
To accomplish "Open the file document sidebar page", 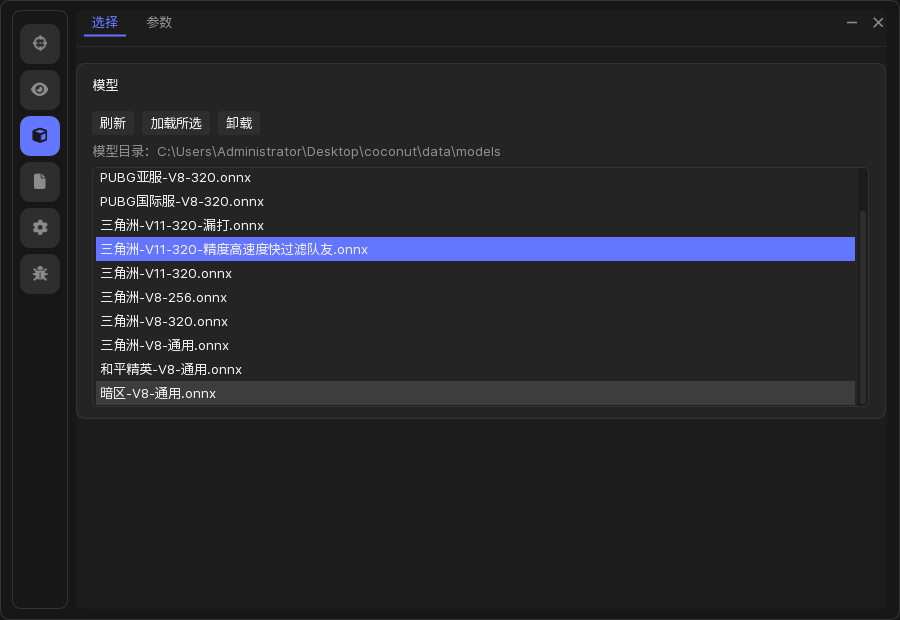I will (40, 181).
